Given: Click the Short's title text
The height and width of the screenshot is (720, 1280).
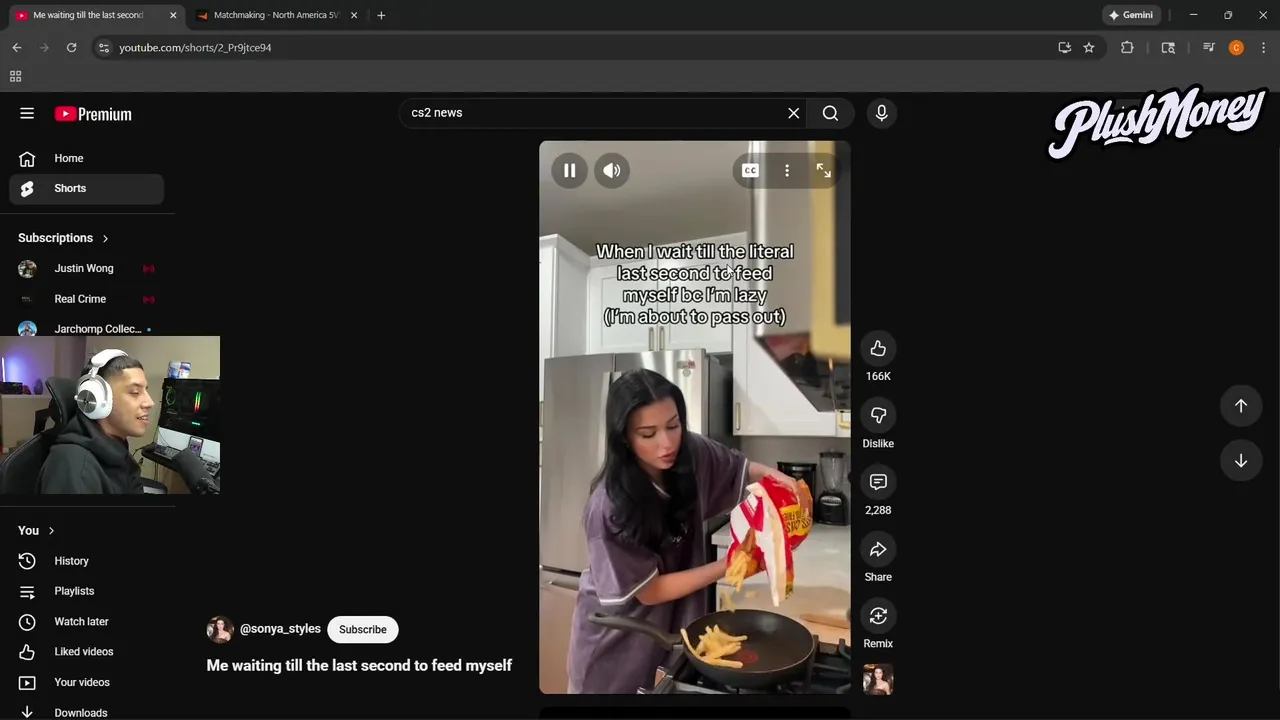Looking at the screenshot, I should 359,665.
